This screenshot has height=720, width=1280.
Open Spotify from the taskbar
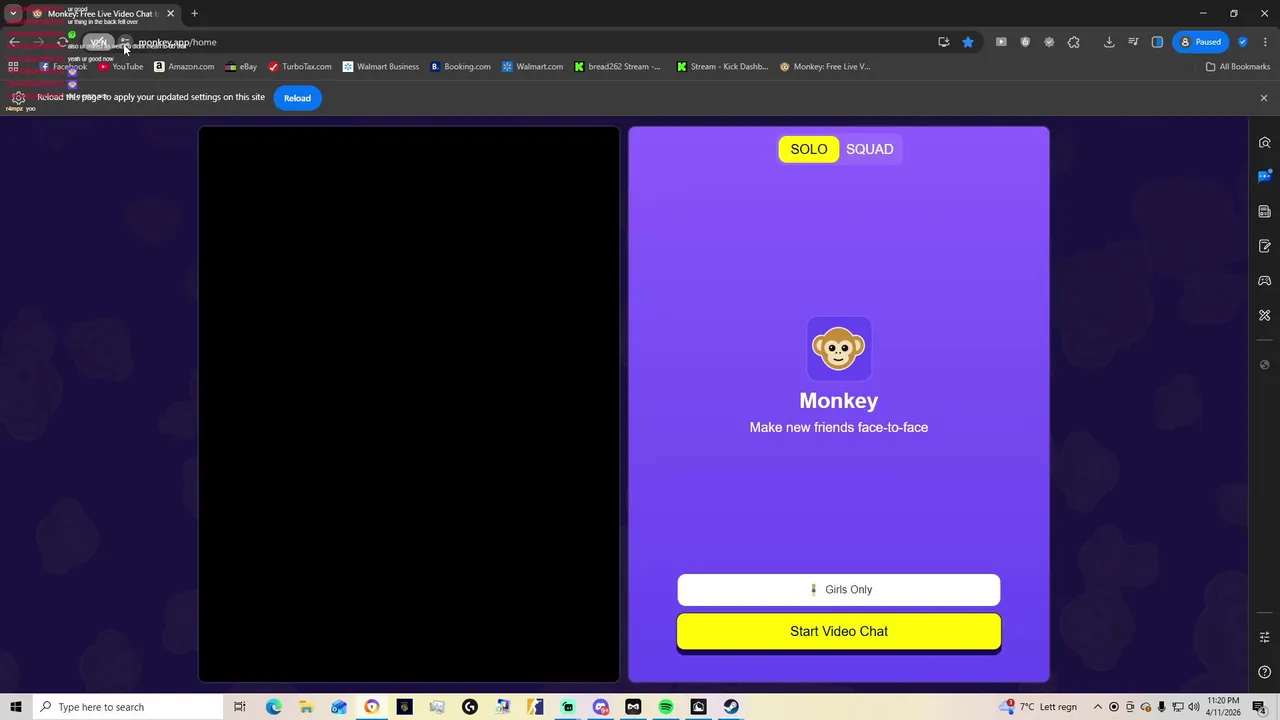point(666,707)
